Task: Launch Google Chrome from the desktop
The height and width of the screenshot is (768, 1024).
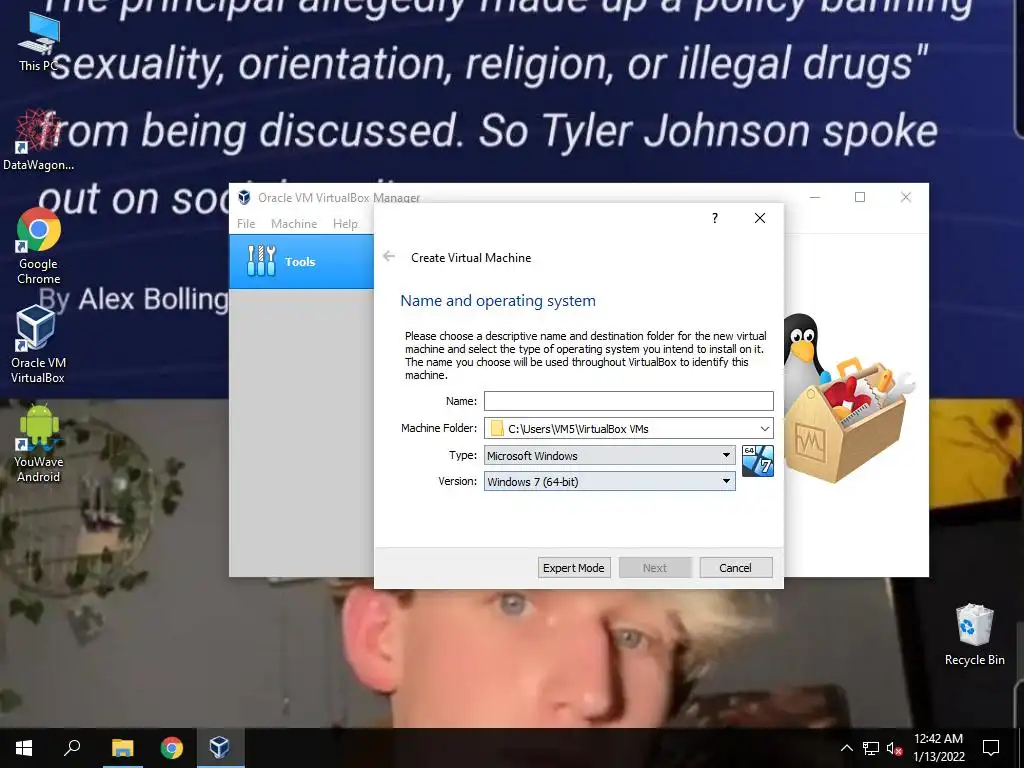Action: (x=38, y=246)
